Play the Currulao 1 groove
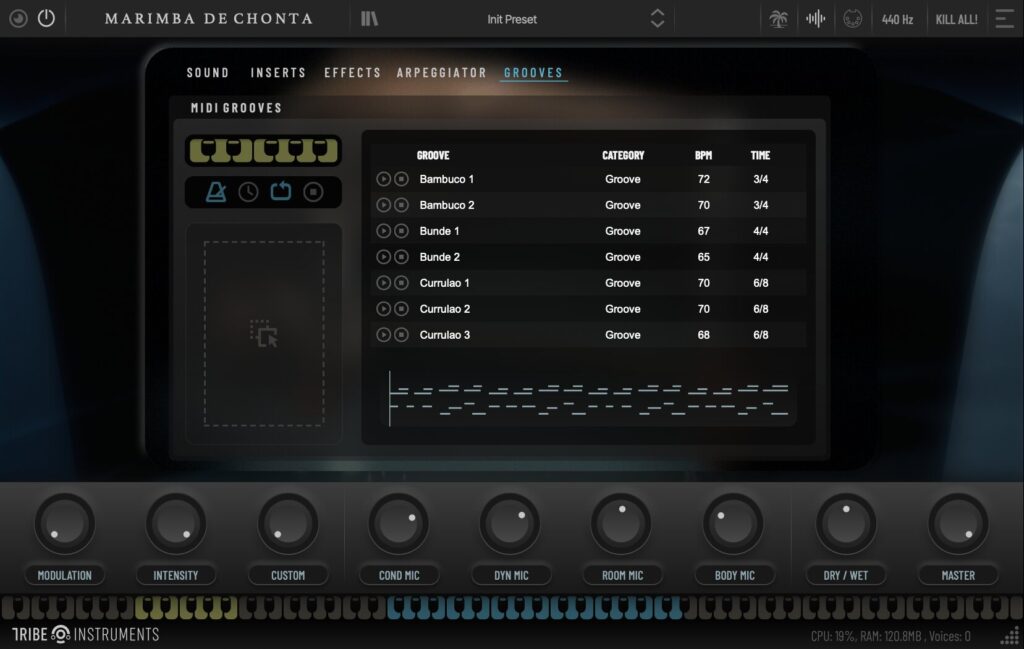This screenshot has width=1024, height=649. (383, 283)
